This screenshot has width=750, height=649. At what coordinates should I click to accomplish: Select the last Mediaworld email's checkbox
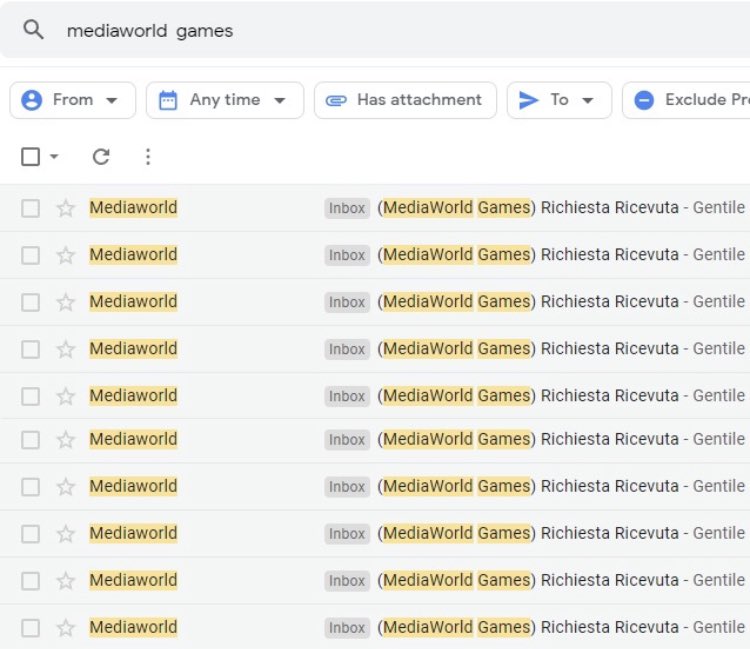pyautogui.click(x=31, y=628)
